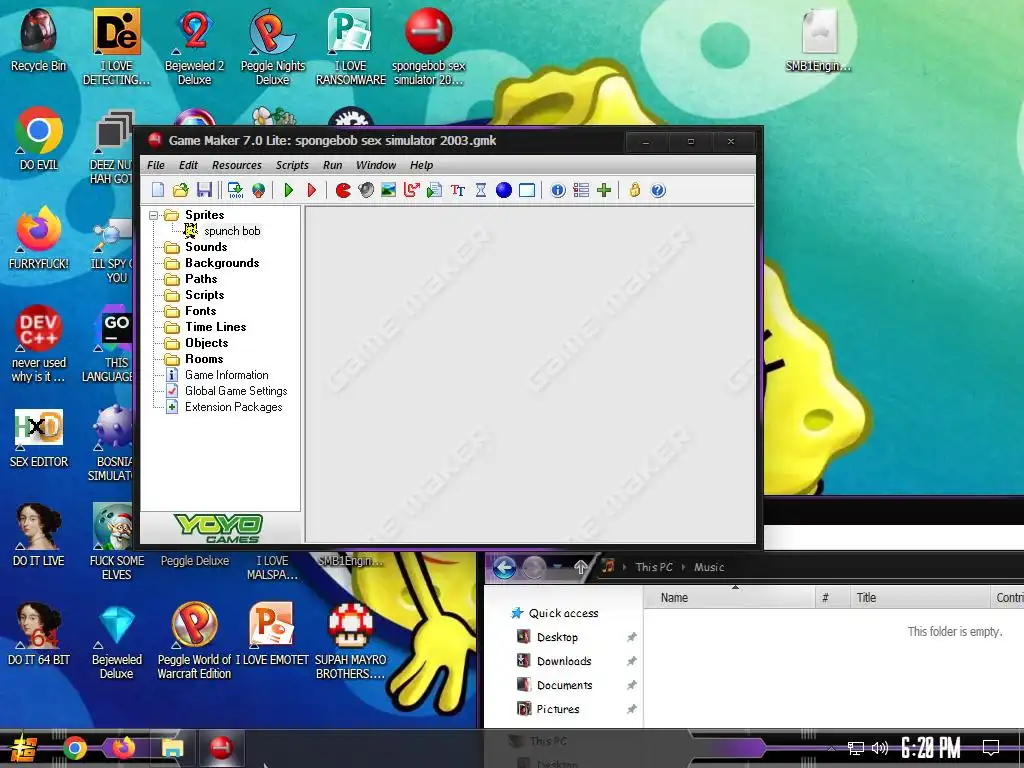Open Downloads in Explorer sidebar
1024x768 pixels.
(x=564, y=661)
